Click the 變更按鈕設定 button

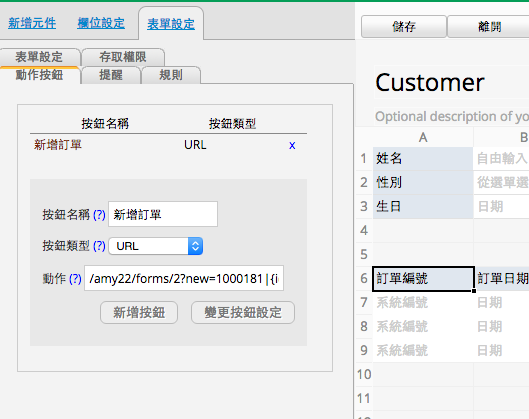(243, 312)
